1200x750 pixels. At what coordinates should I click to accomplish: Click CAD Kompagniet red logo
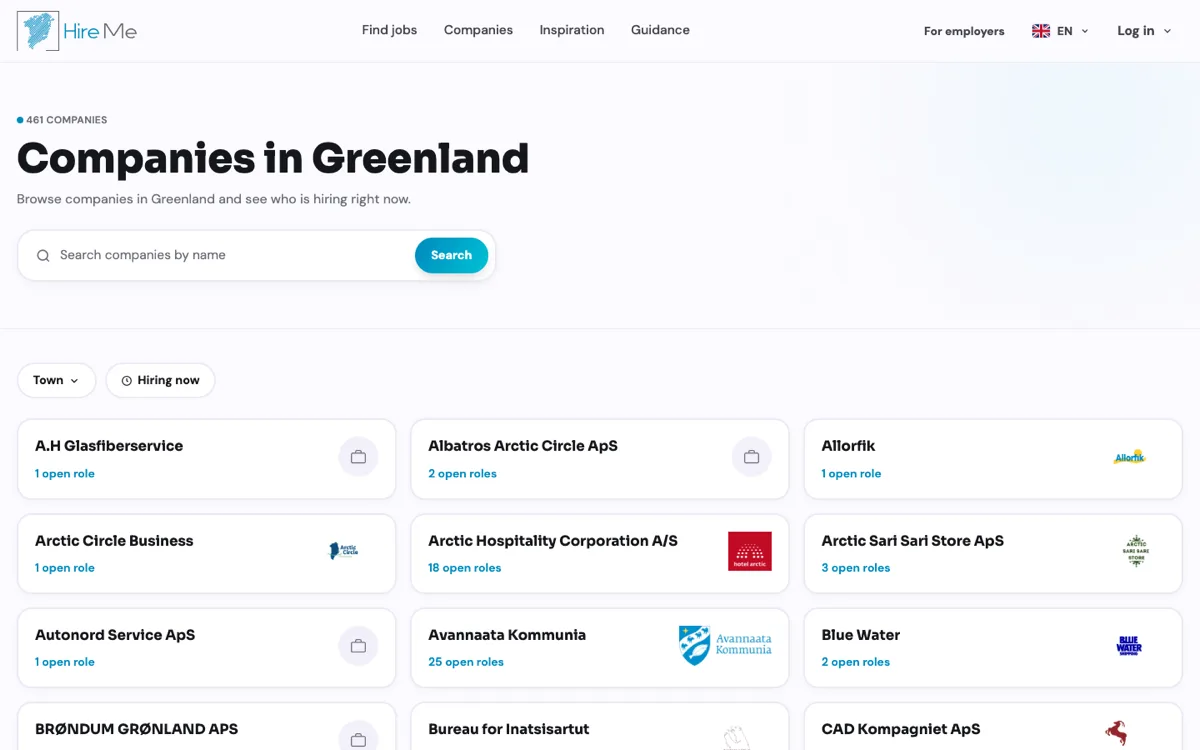1116,733
